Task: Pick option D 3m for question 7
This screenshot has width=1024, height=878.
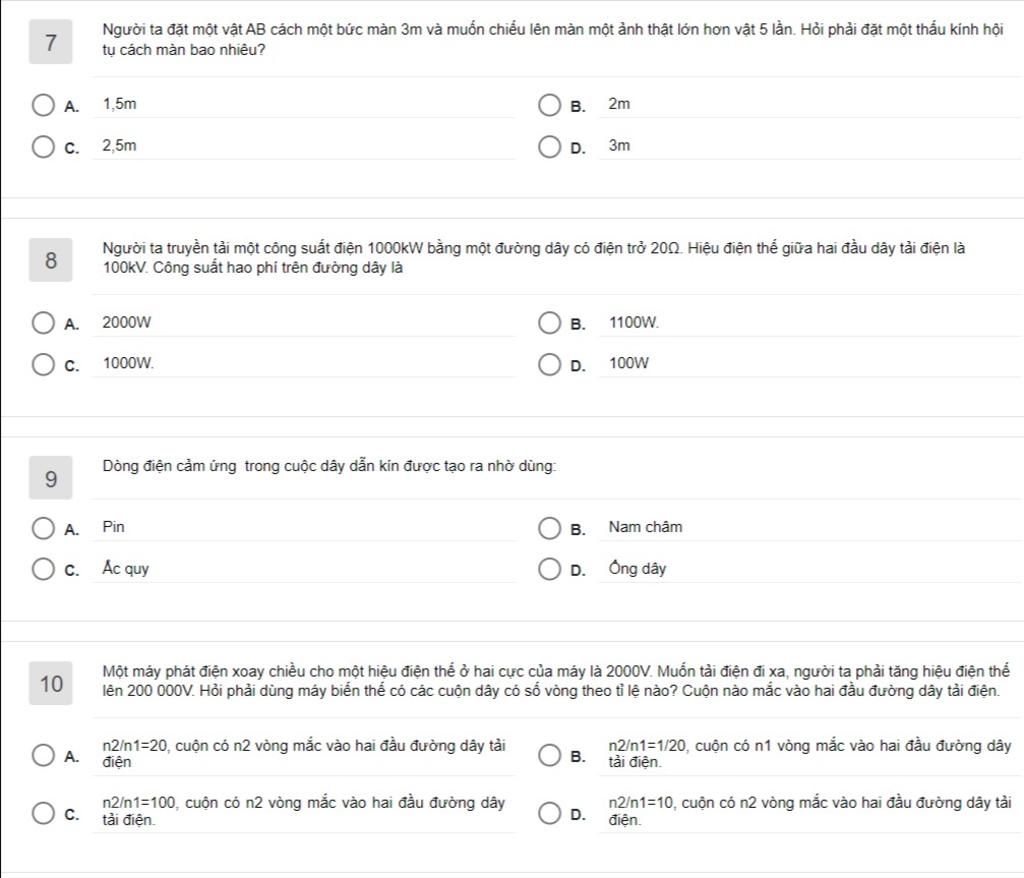Action: pyautogui.click(x=549, y=146)
